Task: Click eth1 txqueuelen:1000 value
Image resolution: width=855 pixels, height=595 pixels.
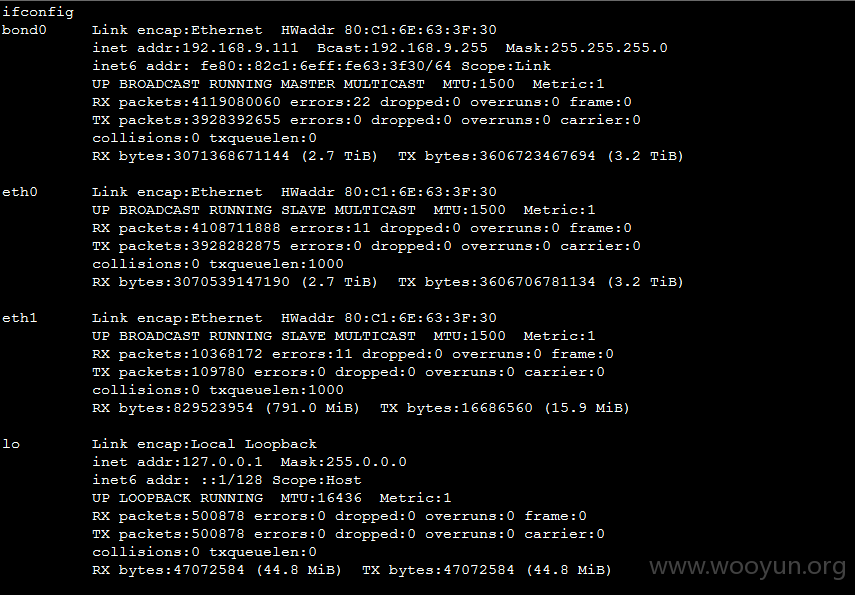Action: tap(276, 390)
